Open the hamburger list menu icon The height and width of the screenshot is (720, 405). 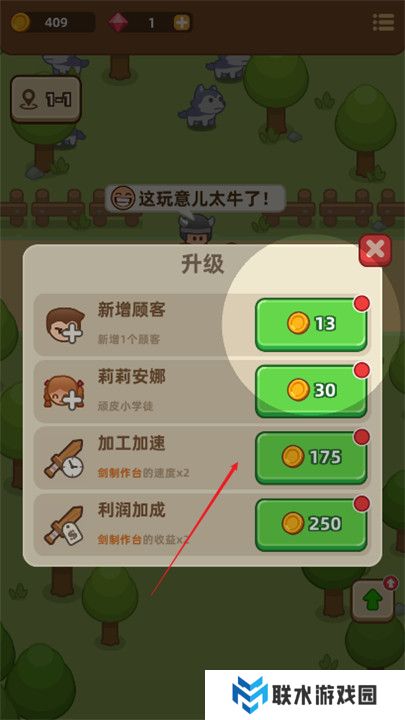point(384,22)
